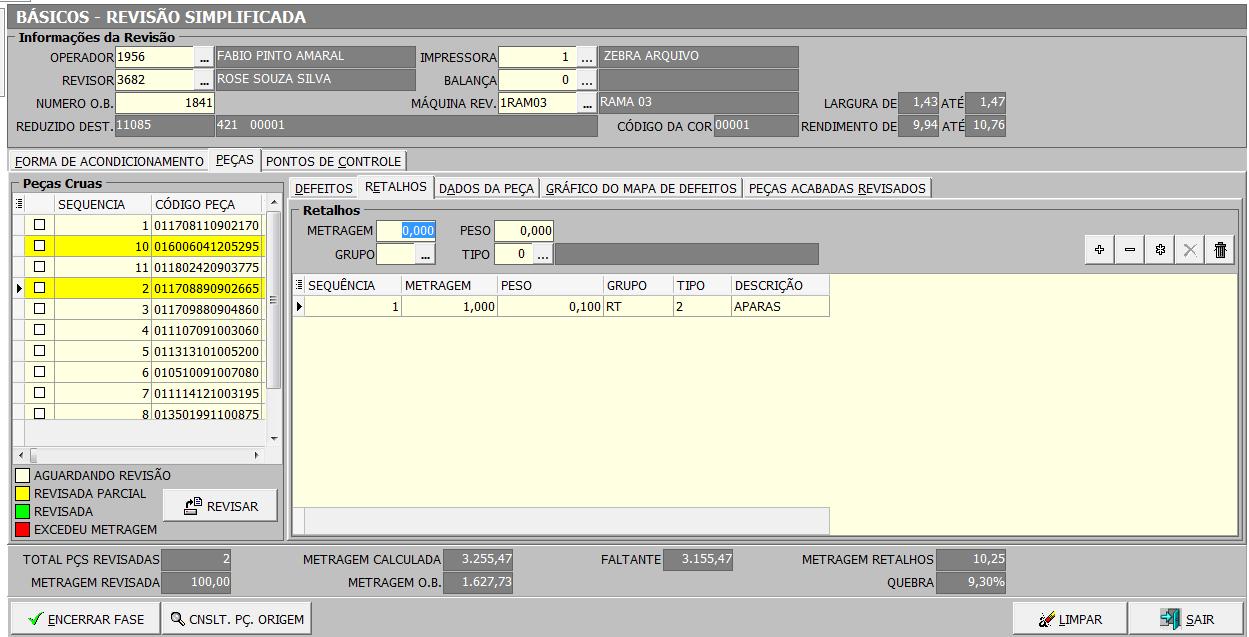Toggle checkbox for sequence 5 piece
Image resolution: width=1249 pixels, height=637 pixels.
coord(40,351)
